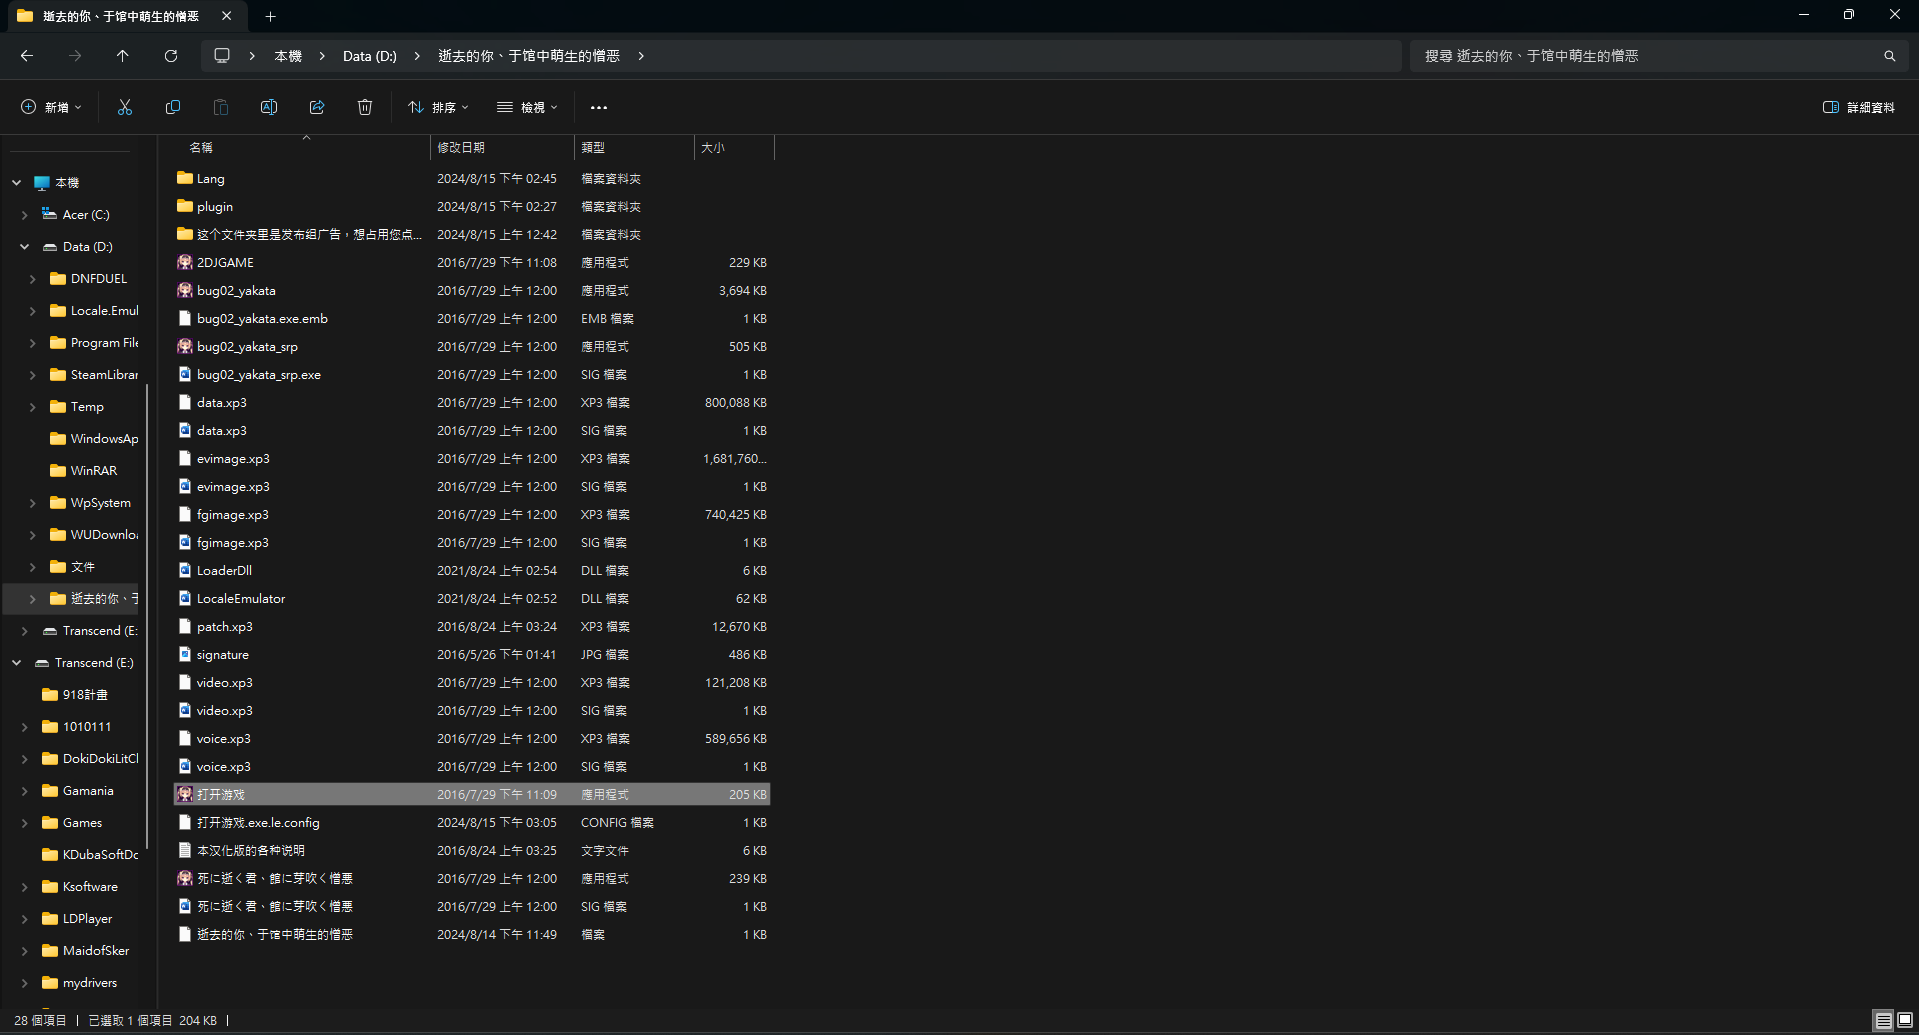Screen dimensions: 1919x1035
Task: Navigate up one folder level
Action: coord(123,56)
